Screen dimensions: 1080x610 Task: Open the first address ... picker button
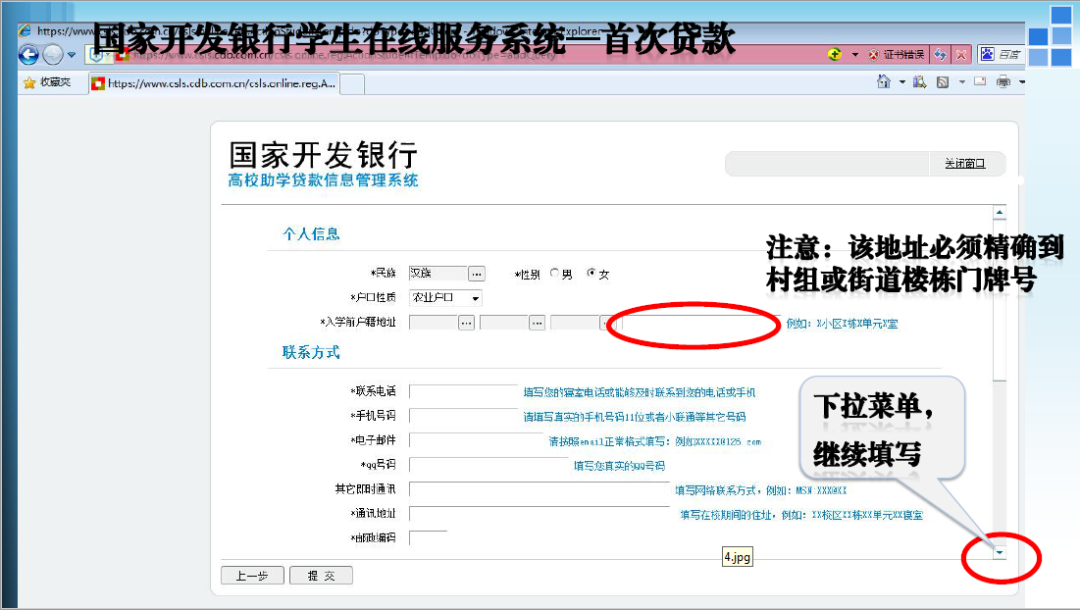click(466, 323)
